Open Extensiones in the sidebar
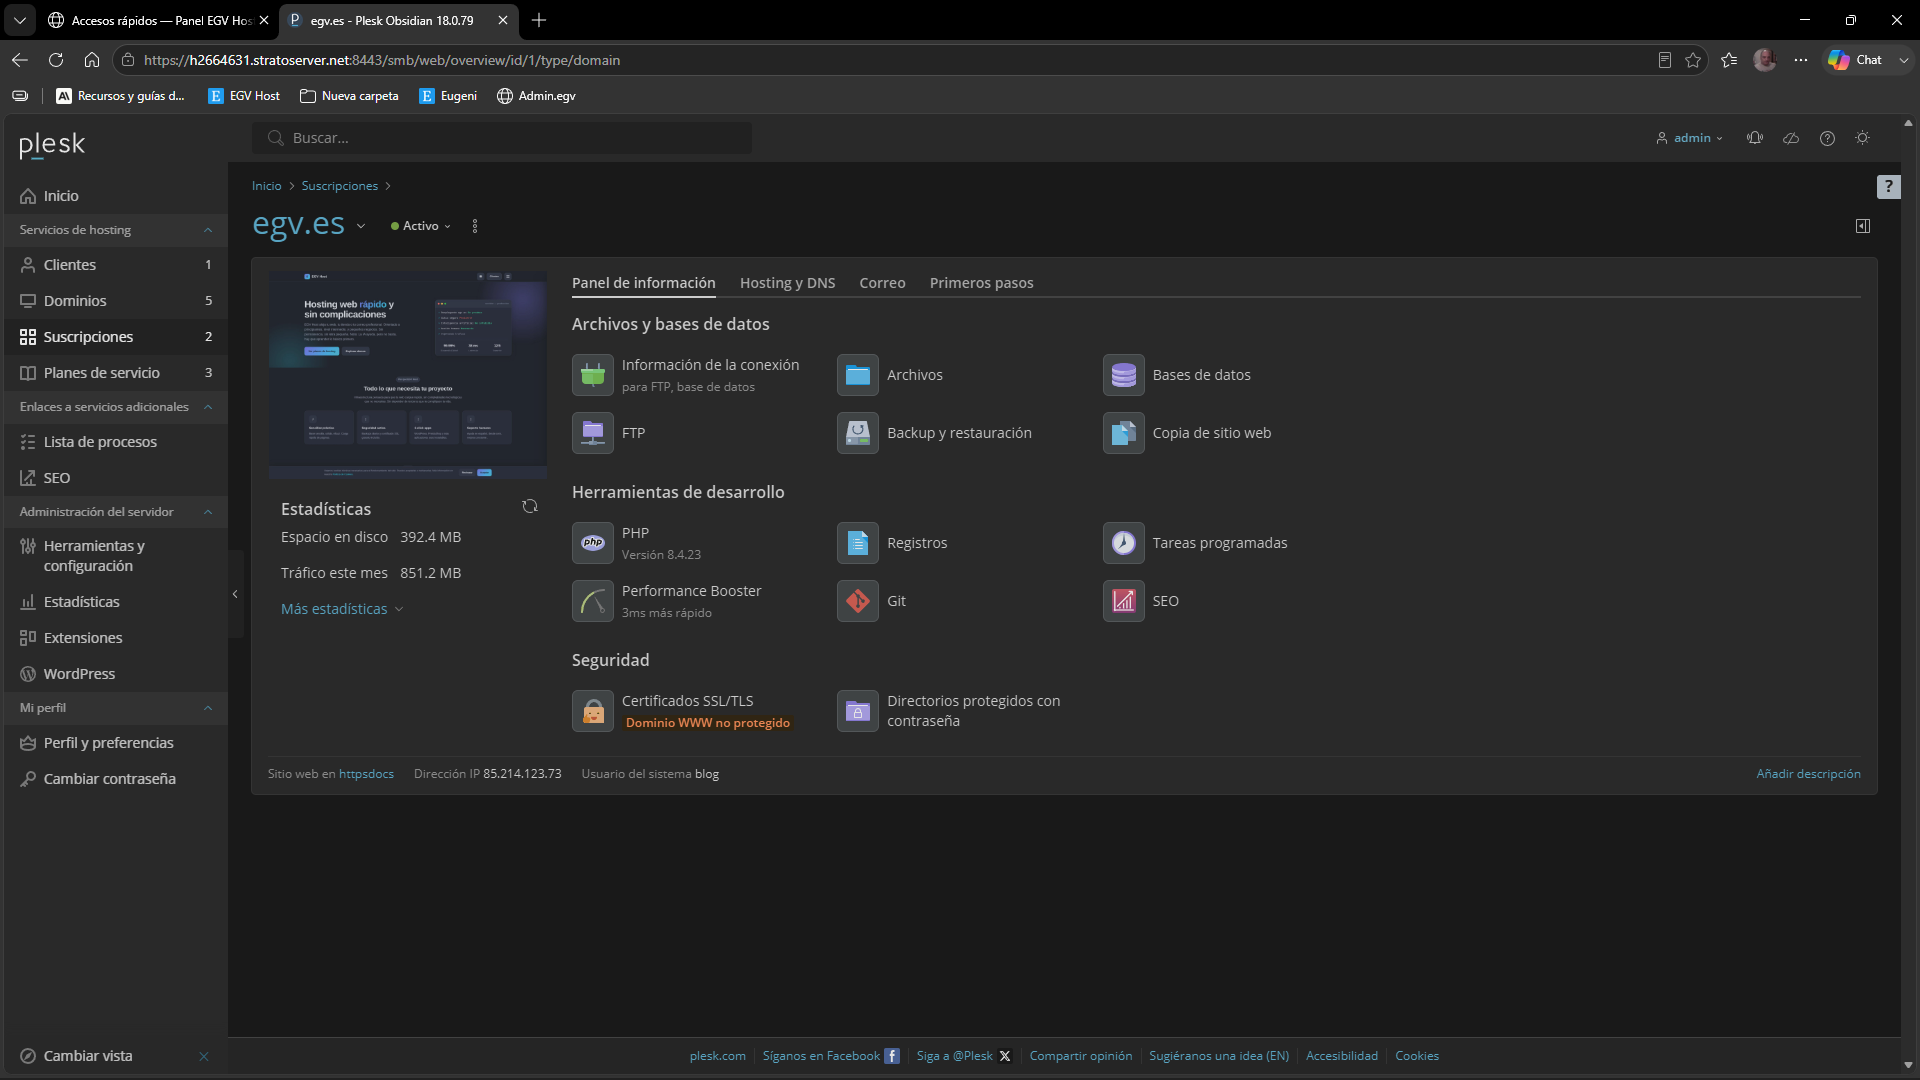Viewport: 1920px width, 1080px height. point(116,638)
